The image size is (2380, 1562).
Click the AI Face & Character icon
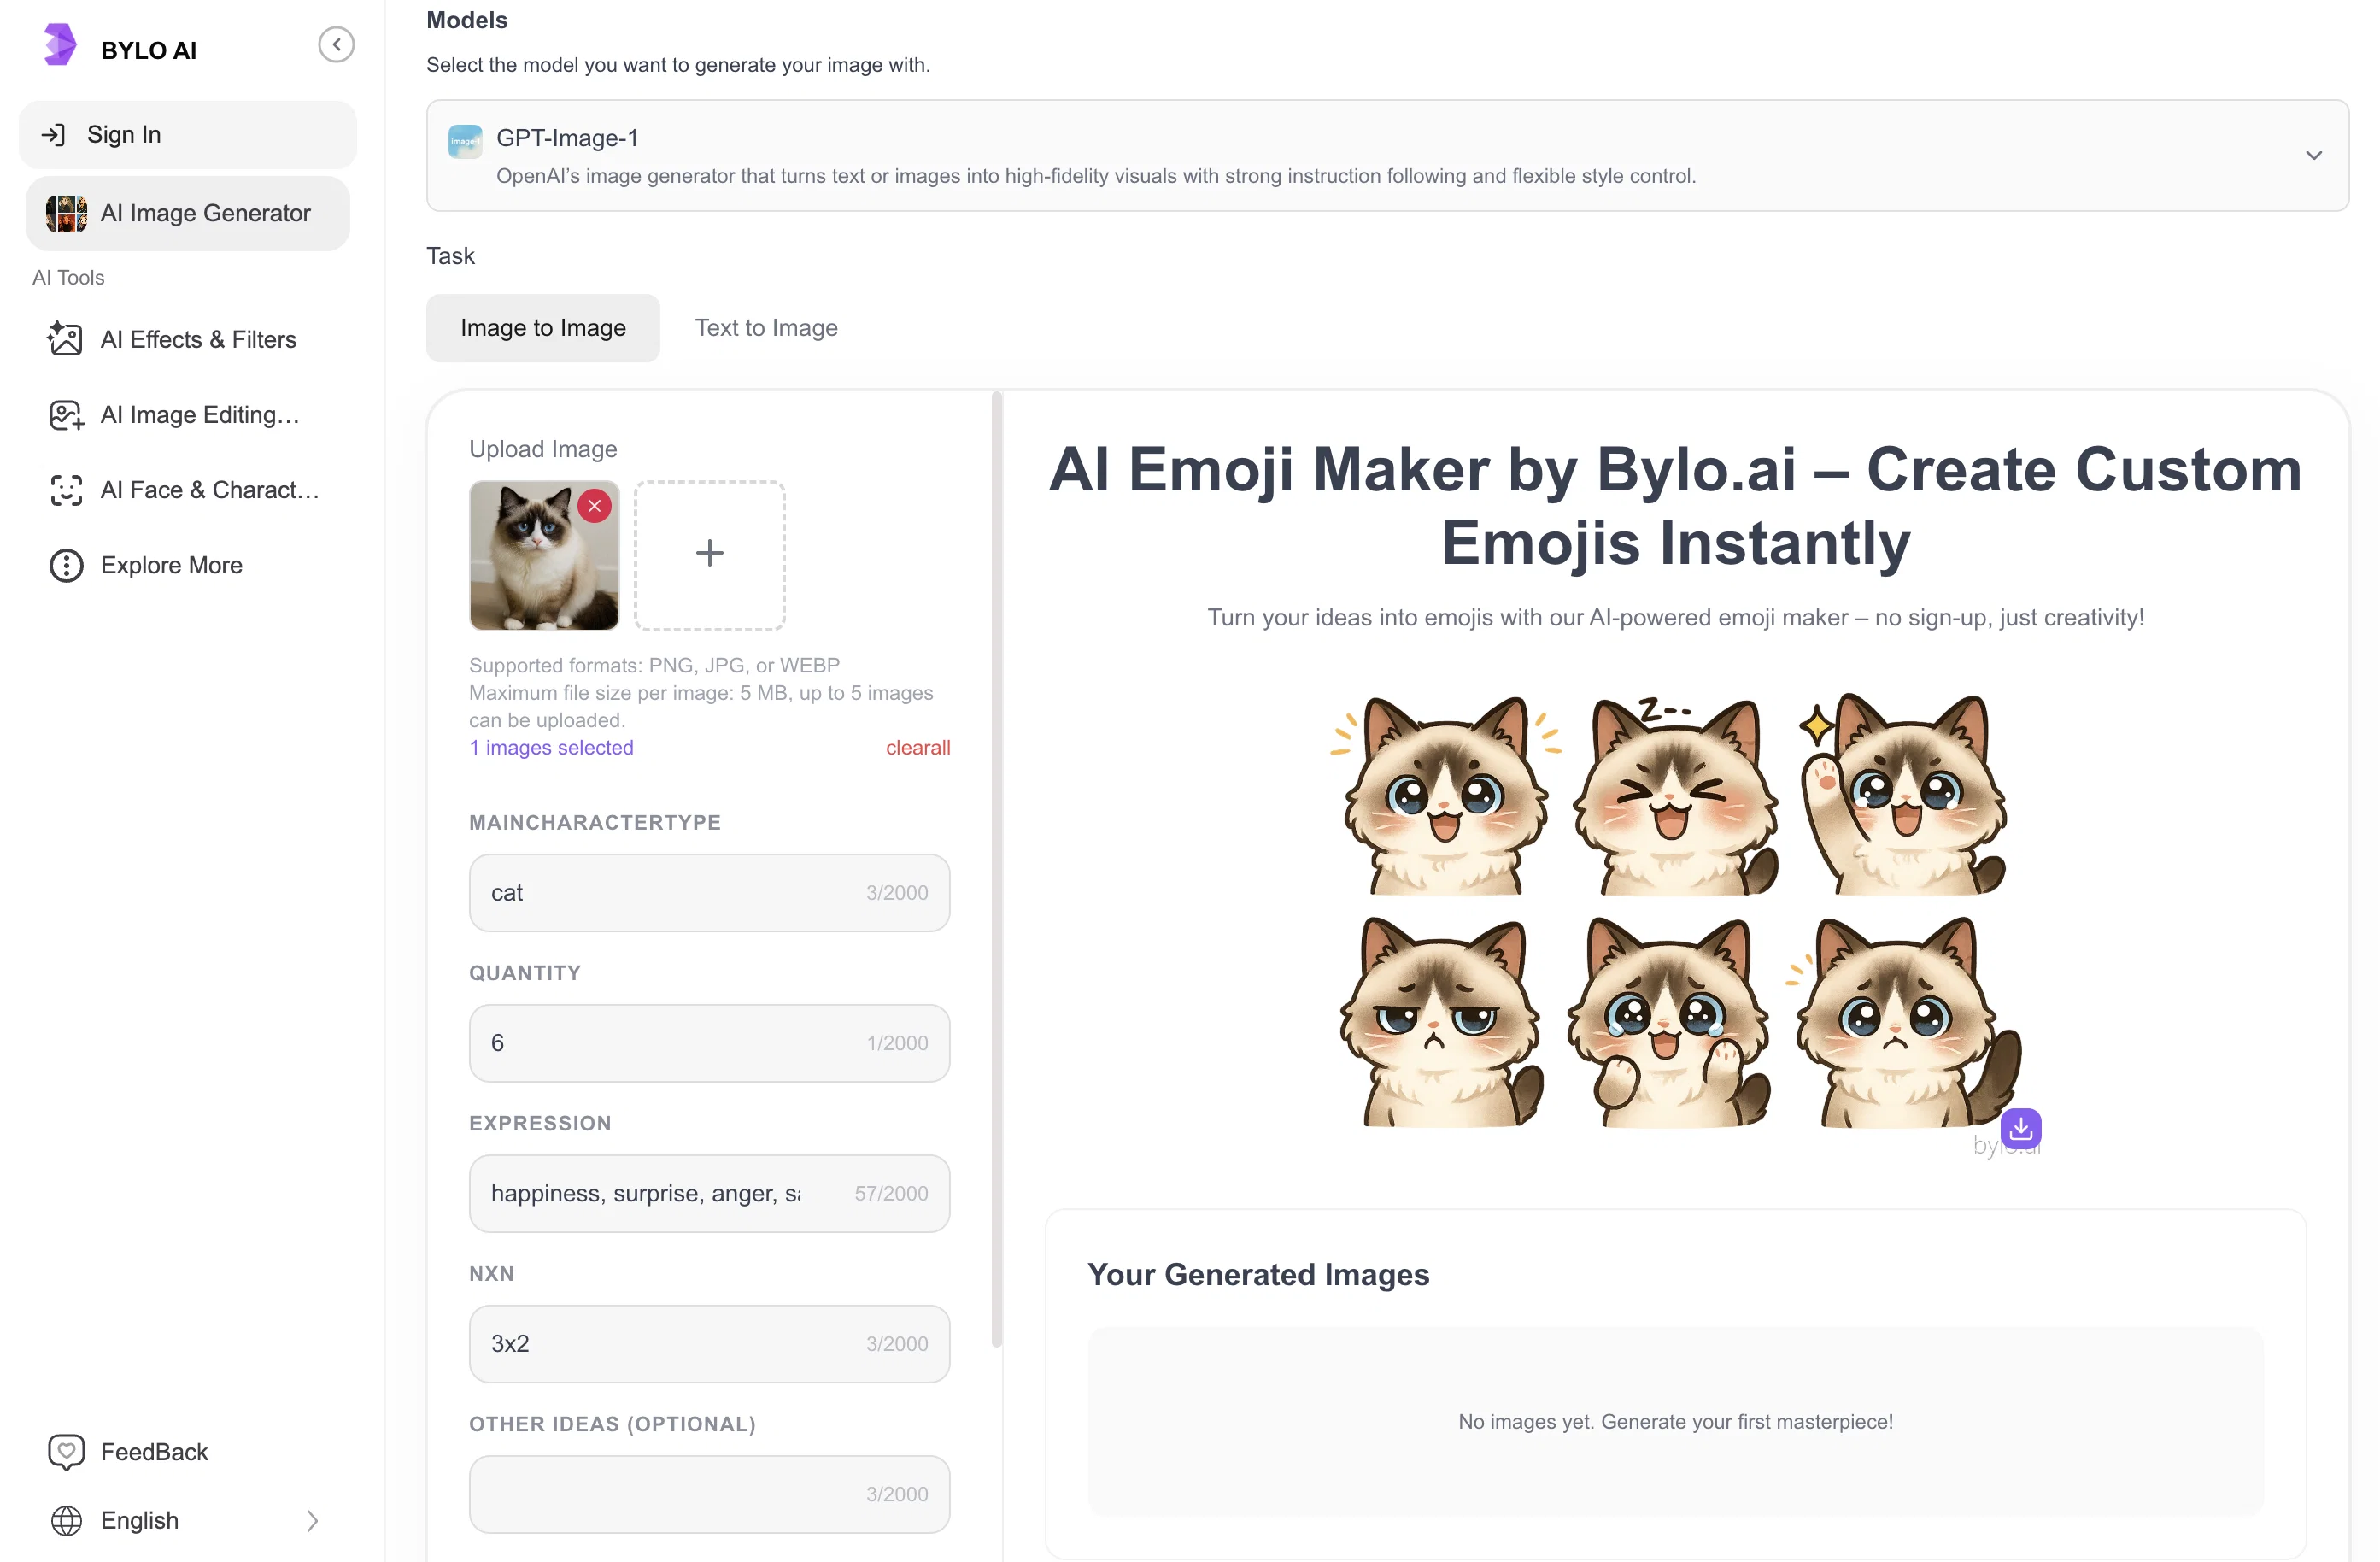(x=66, y=489)
